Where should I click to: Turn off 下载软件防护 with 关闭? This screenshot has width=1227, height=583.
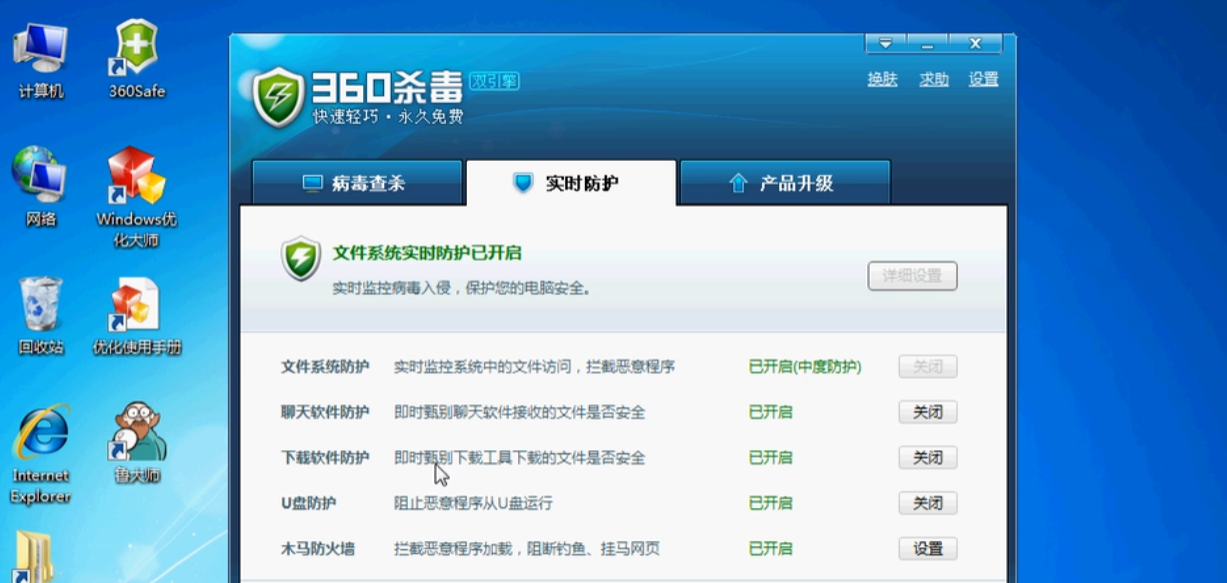pos(928,458)
